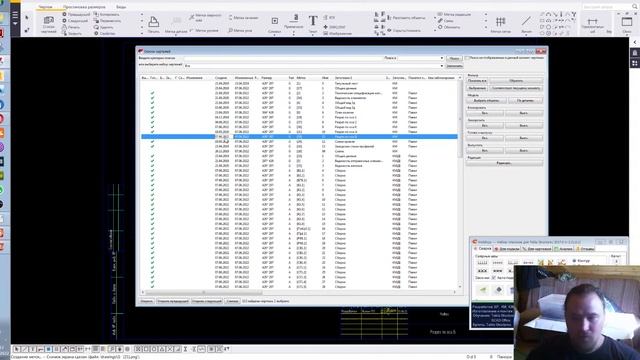Open the Линии сетки grid tool
The width and height of the screenshot is (640, 360).
click(x=500, y=24)
